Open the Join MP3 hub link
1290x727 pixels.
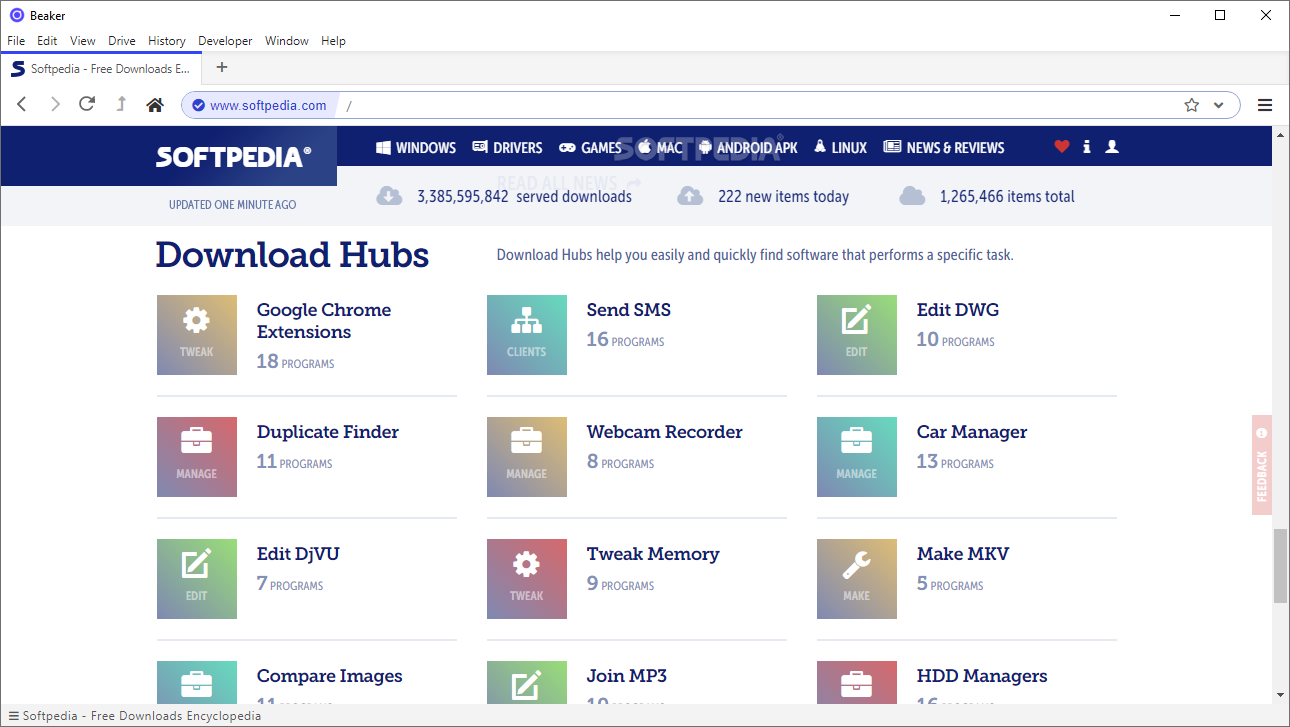(x=627, y=676)
